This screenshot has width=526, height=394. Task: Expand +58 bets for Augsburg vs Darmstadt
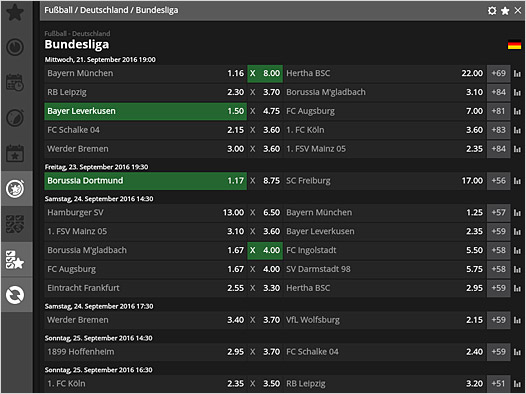[x=498, y=270]
